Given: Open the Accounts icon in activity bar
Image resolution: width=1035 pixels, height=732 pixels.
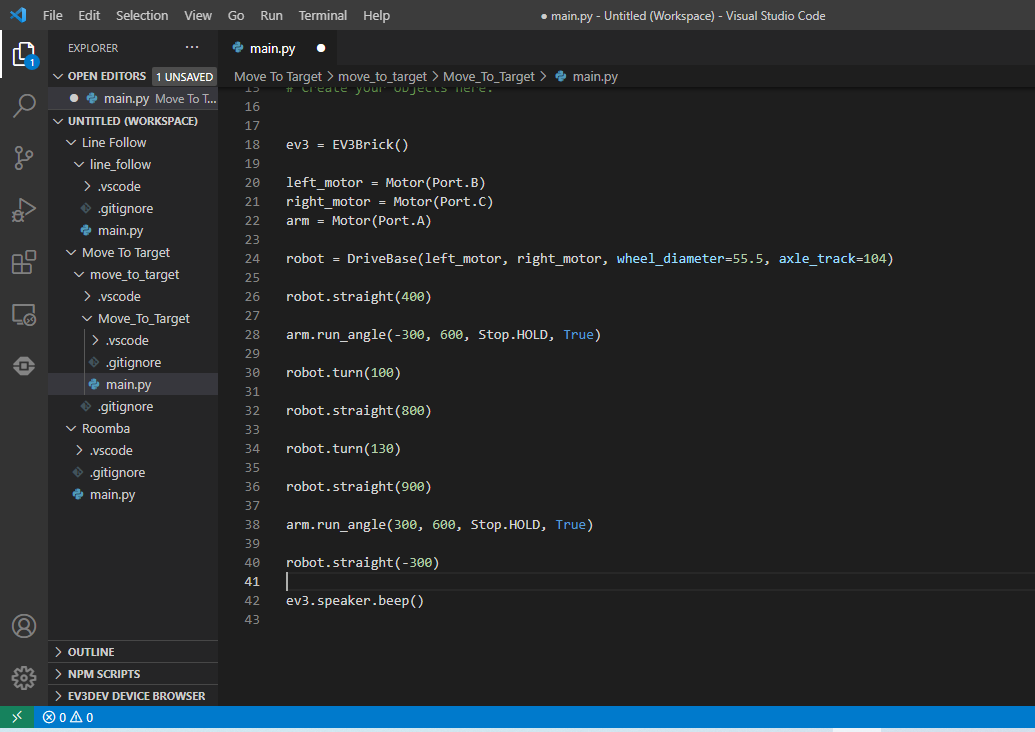Looking at the screenshot, I should pos(24,626).
